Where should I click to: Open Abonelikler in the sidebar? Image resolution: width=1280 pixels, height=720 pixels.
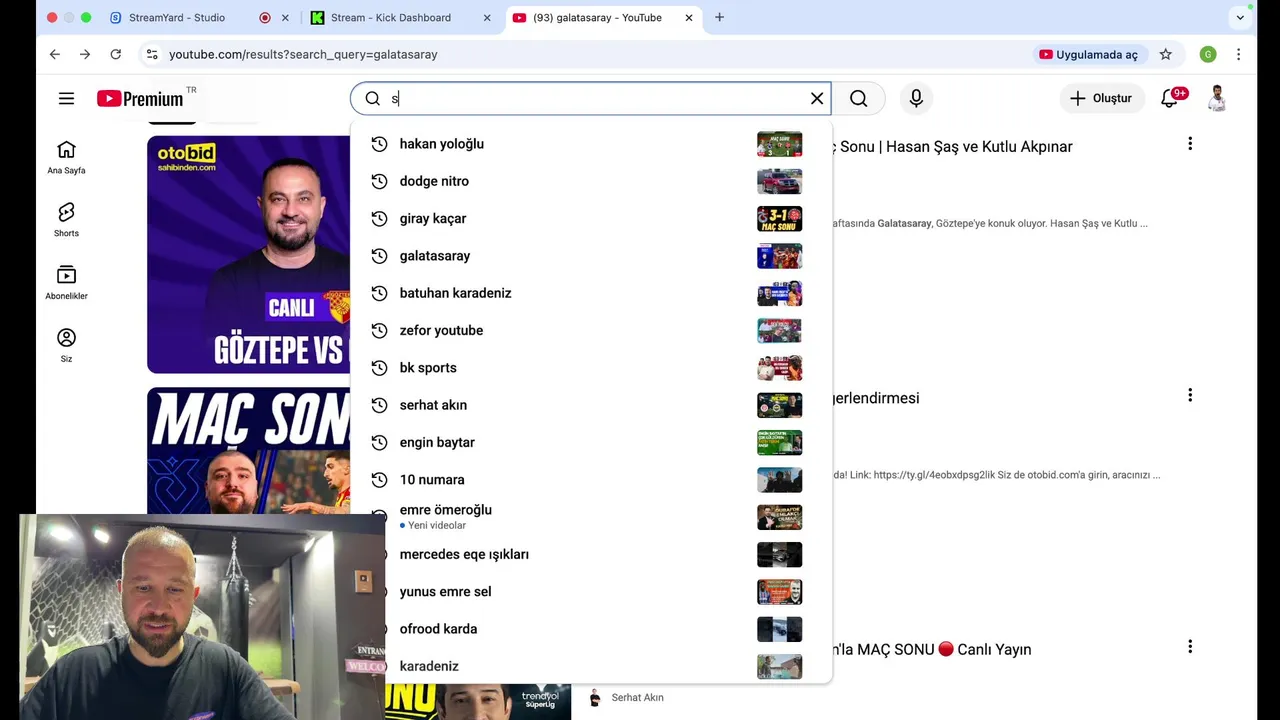click(66, 283)
